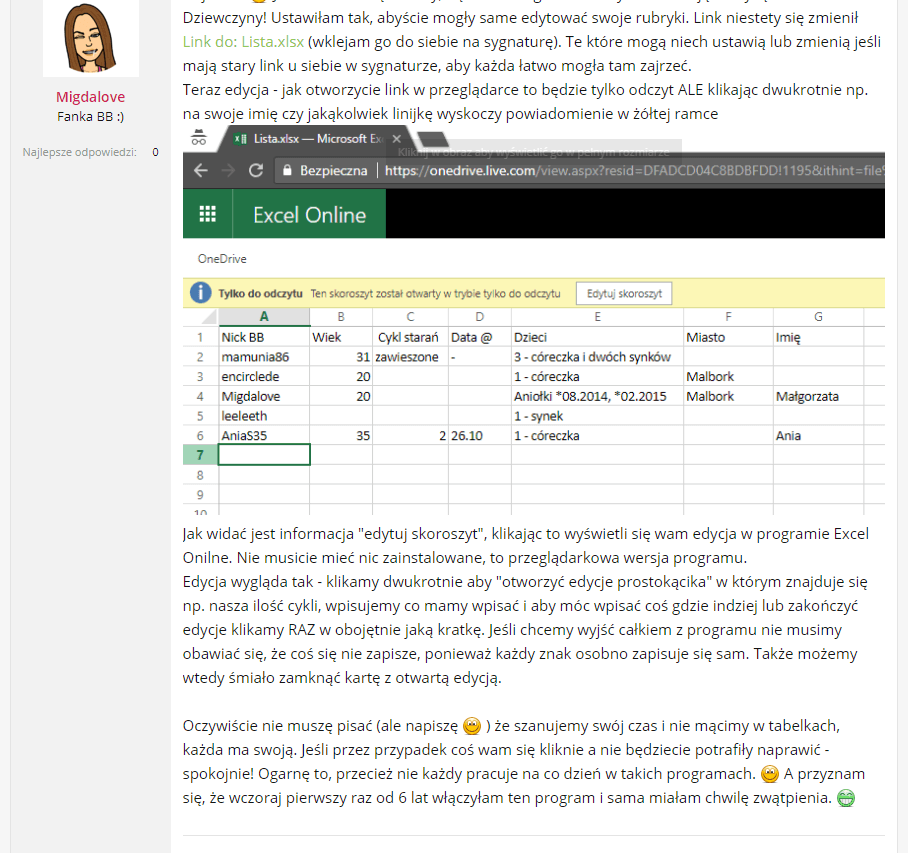908x853 pixels.
Task: Select the cell containing Małgorzata
Action: coord(817,396)
